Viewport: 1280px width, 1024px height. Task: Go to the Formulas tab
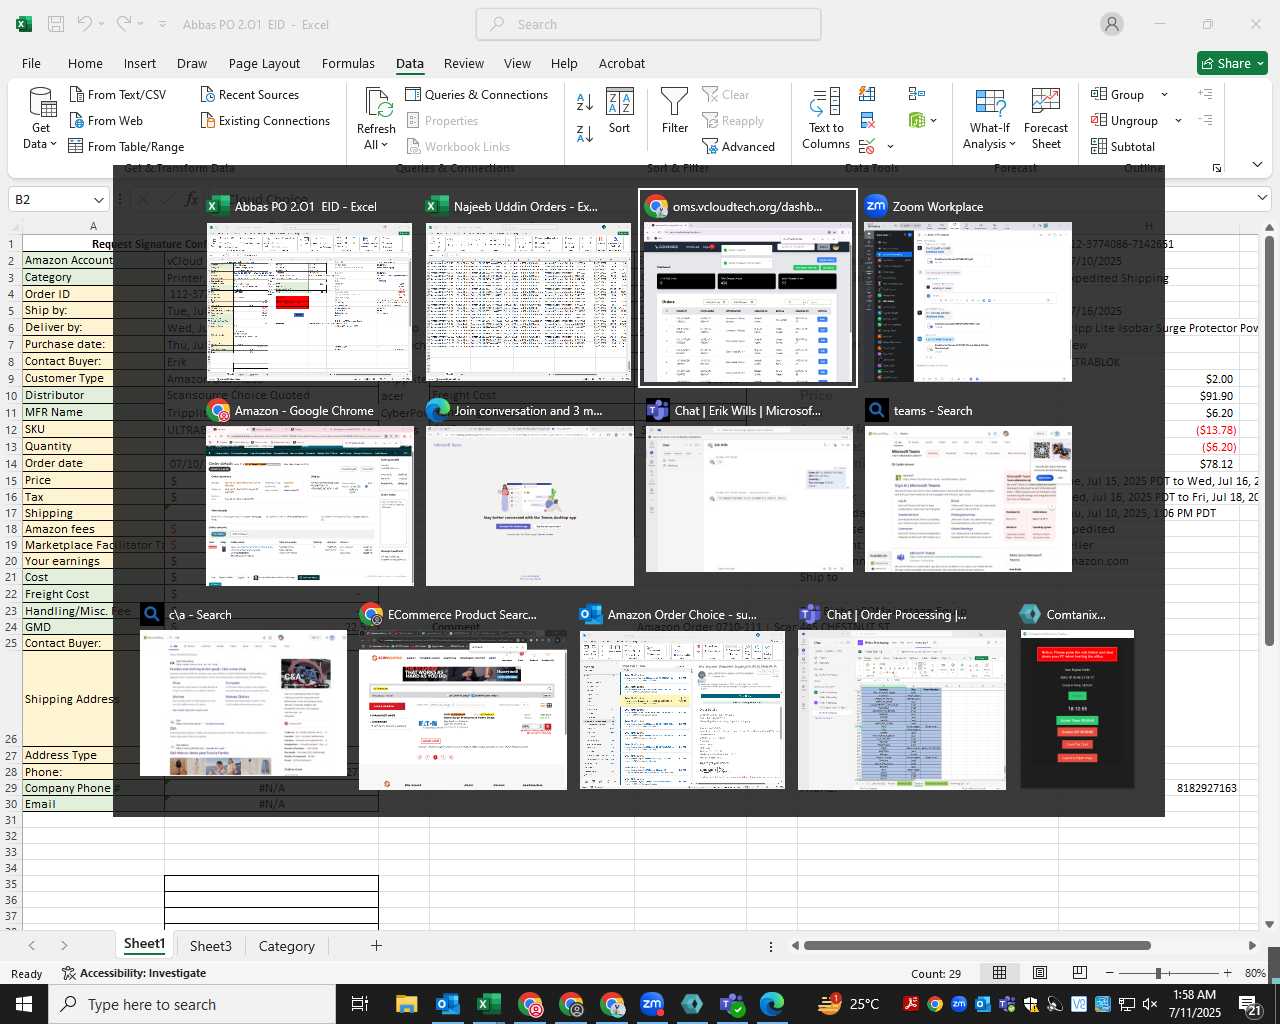click(348, 63)
